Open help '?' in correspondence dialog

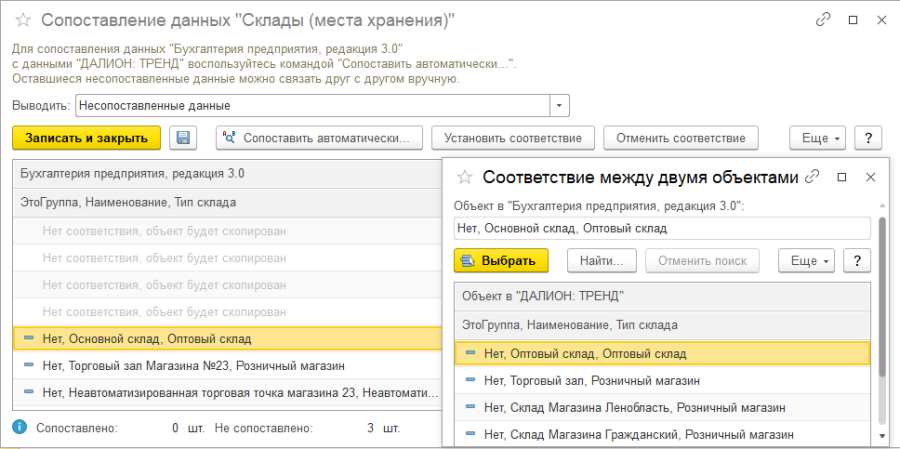click(857, 261)
